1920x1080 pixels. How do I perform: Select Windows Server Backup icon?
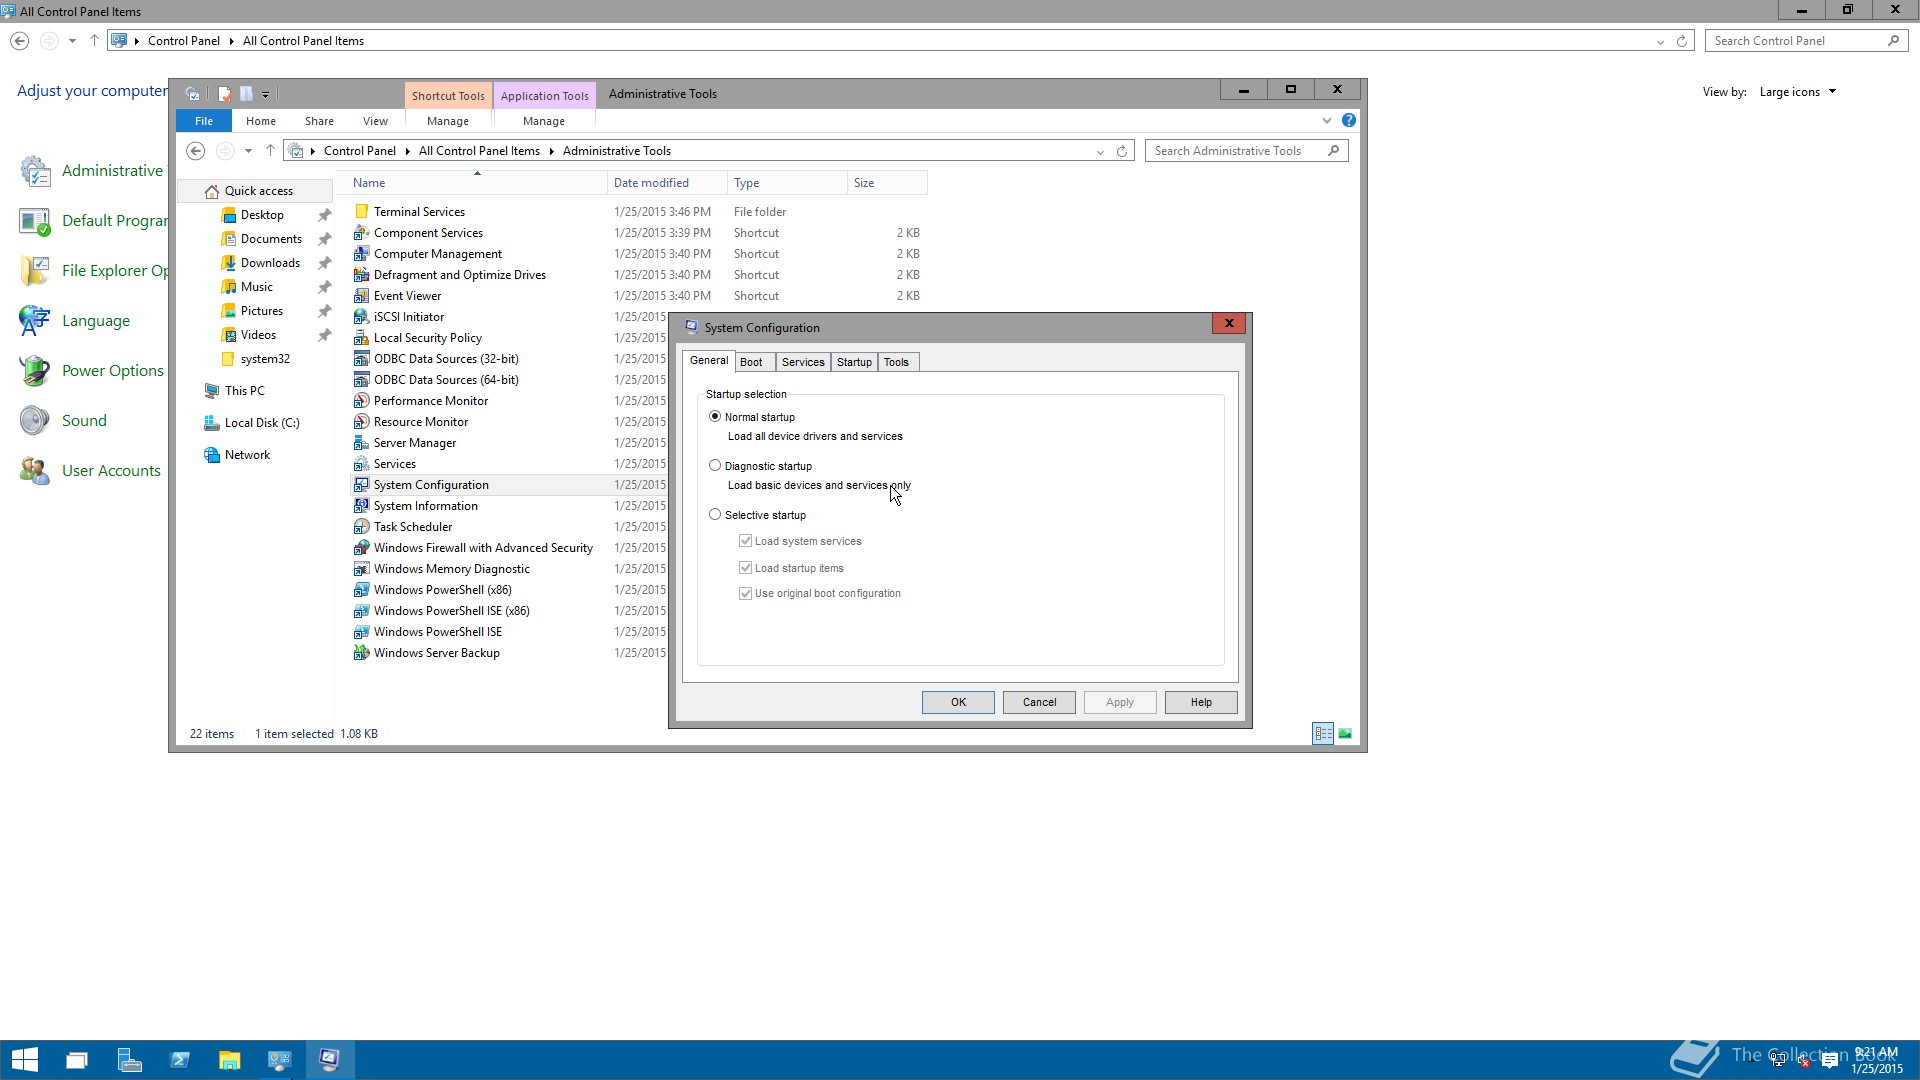click(x=361, y=653)
